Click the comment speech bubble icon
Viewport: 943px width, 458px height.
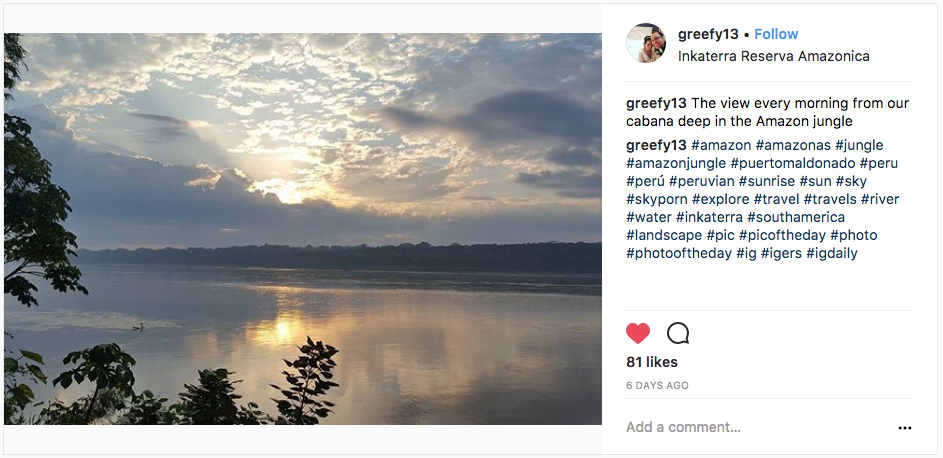(678, 333)
